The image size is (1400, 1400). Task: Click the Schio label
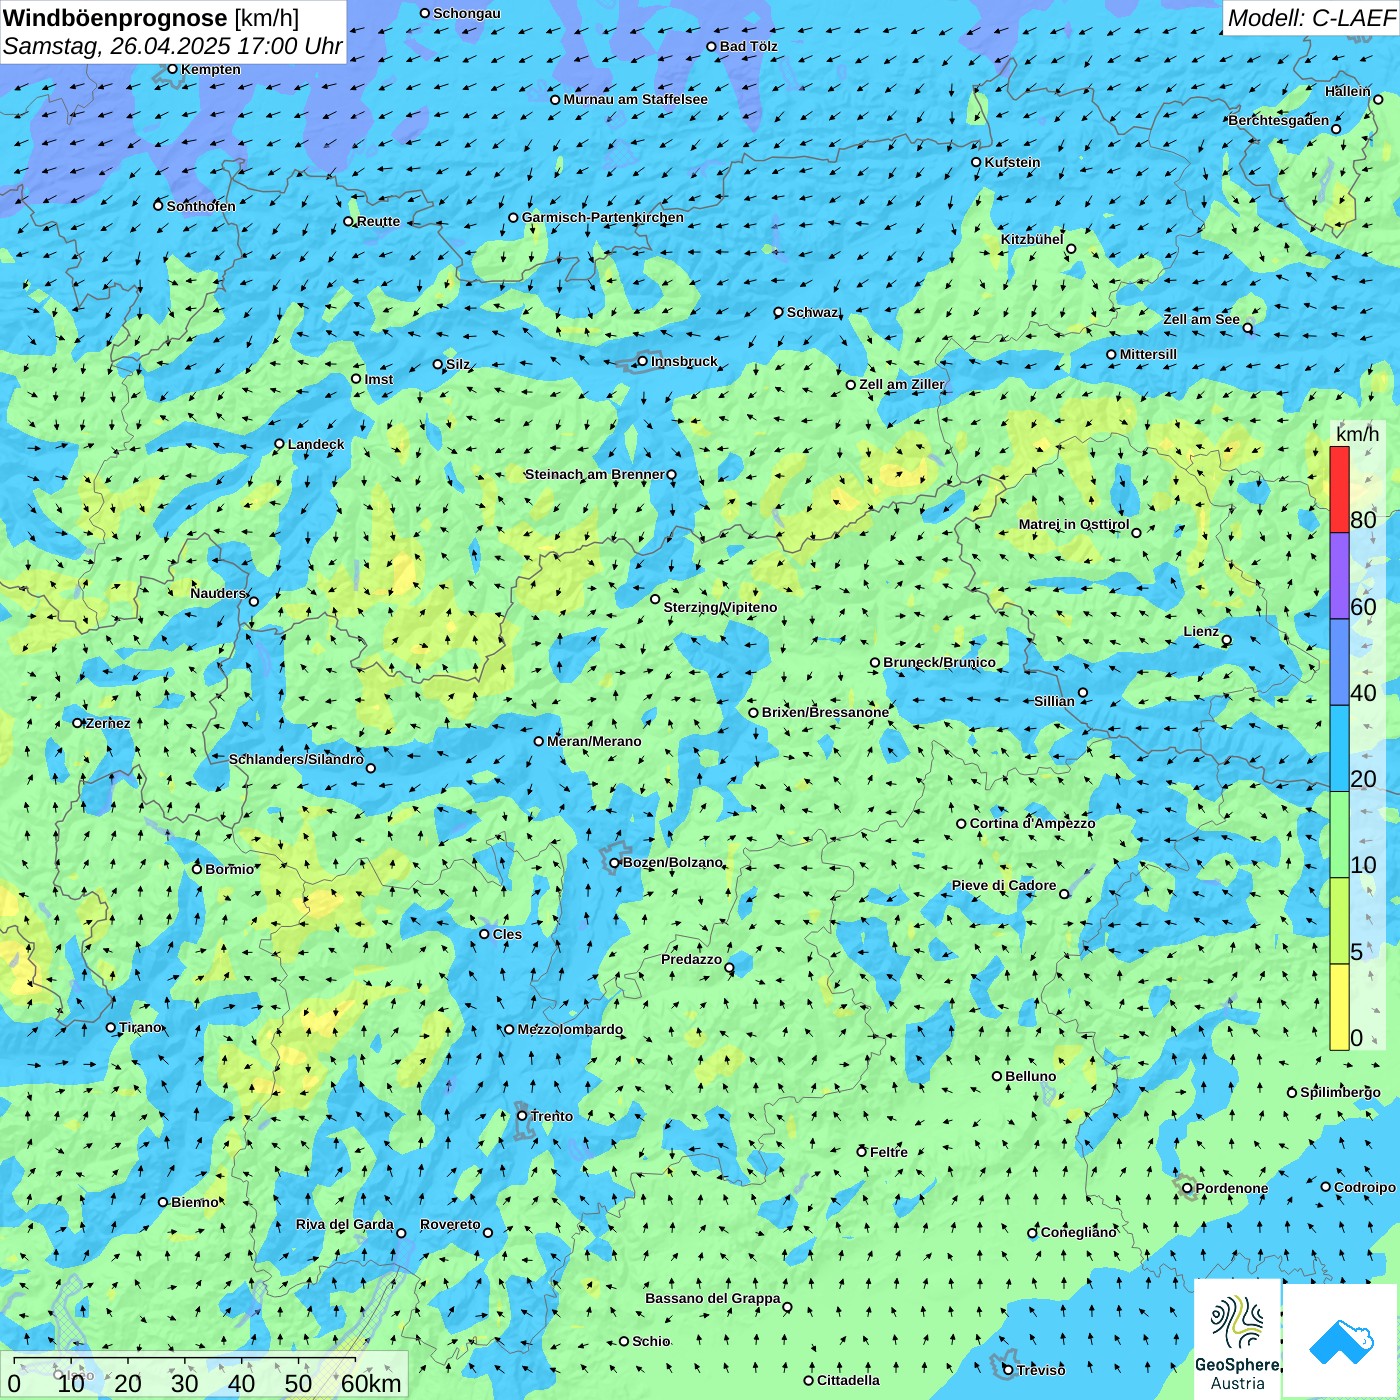tap(651, 1341)
